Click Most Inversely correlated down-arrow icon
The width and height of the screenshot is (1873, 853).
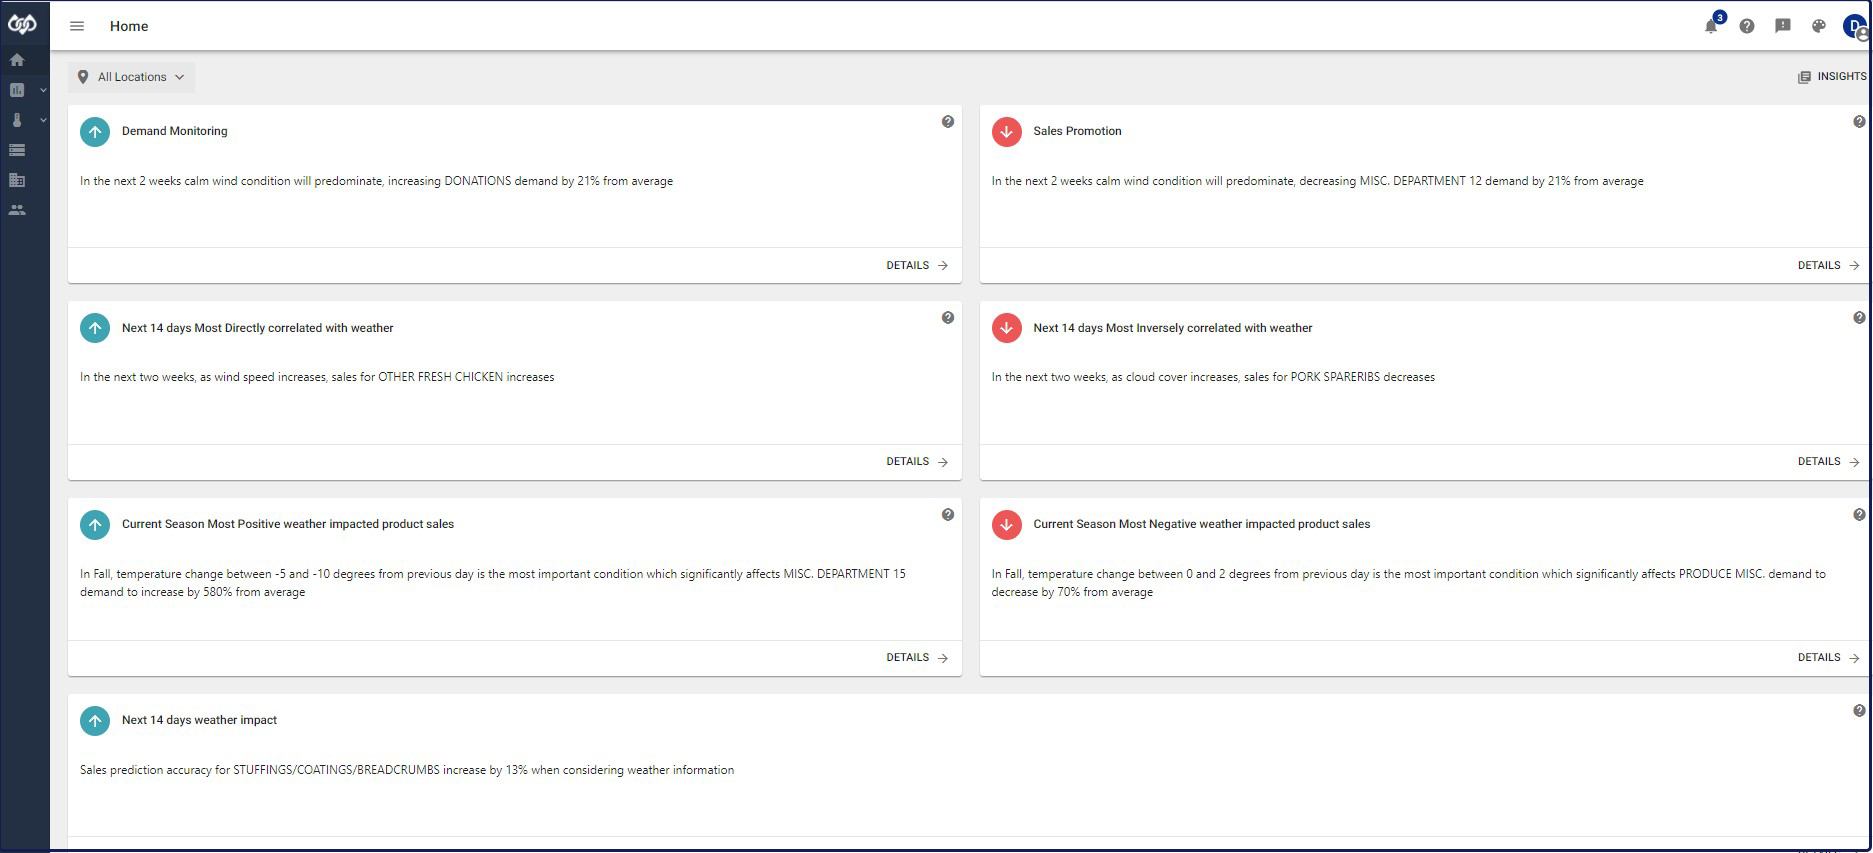(1007, 328)
